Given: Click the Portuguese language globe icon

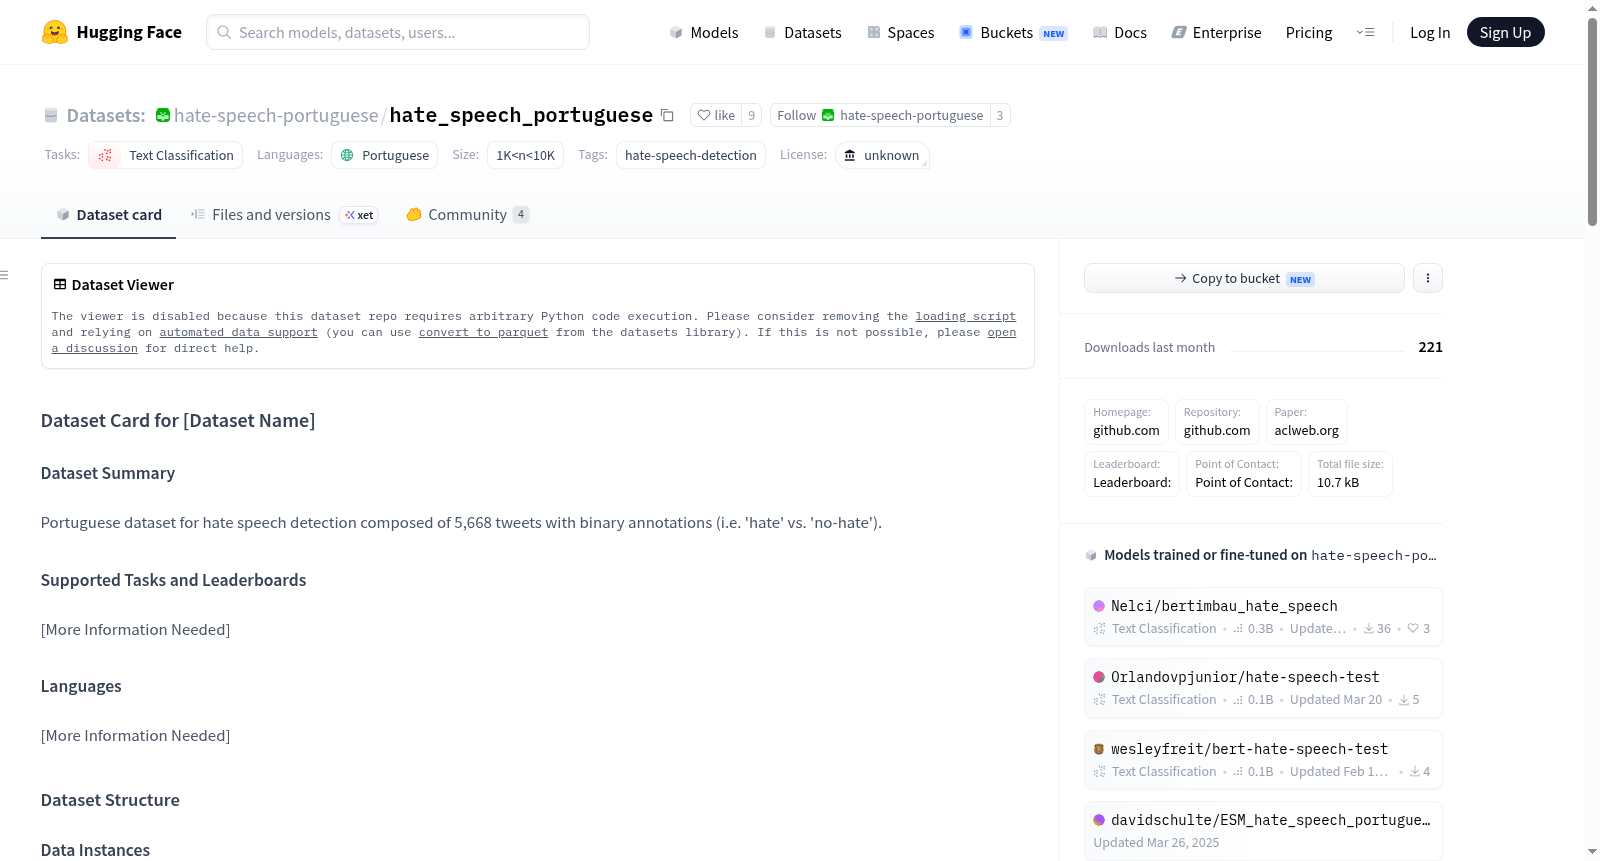Looking at the screenshot, I should pos(347,155).
